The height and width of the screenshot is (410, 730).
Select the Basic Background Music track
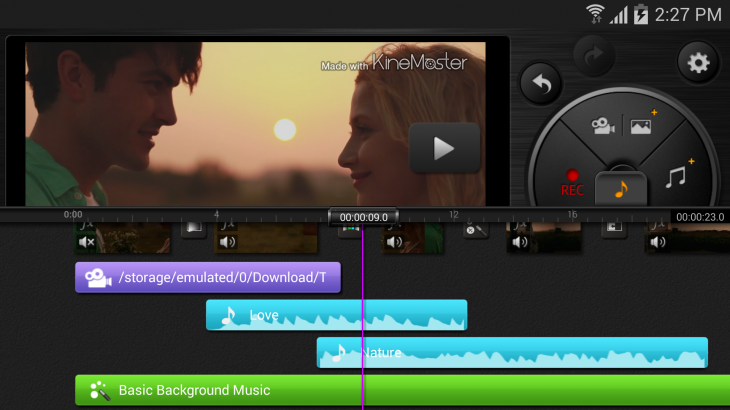[x=400, y=390]
